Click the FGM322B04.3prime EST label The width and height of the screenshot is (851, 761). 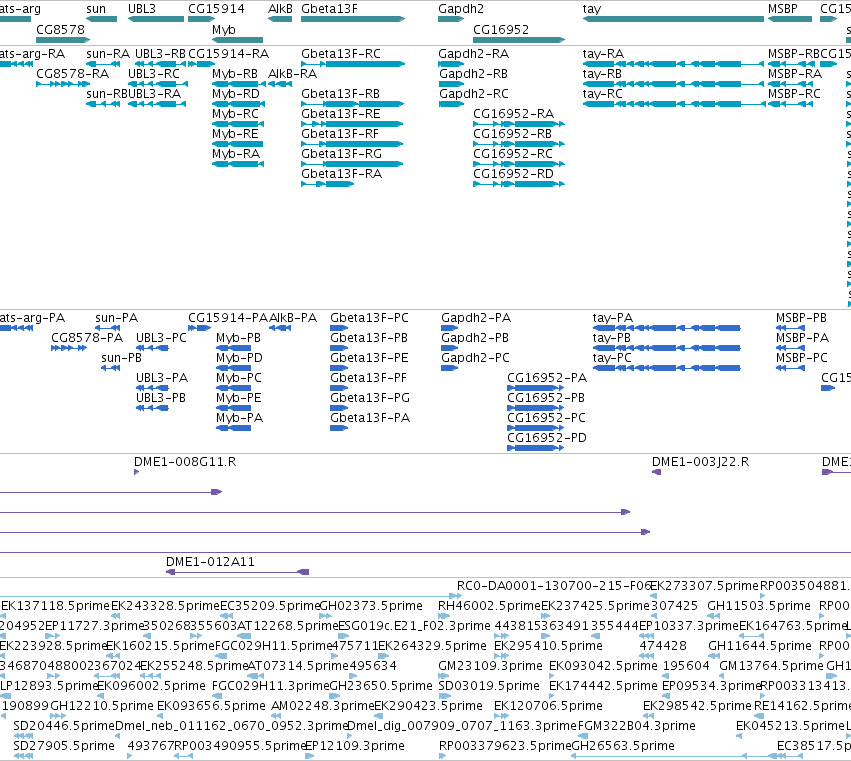[x=637, y=726]
